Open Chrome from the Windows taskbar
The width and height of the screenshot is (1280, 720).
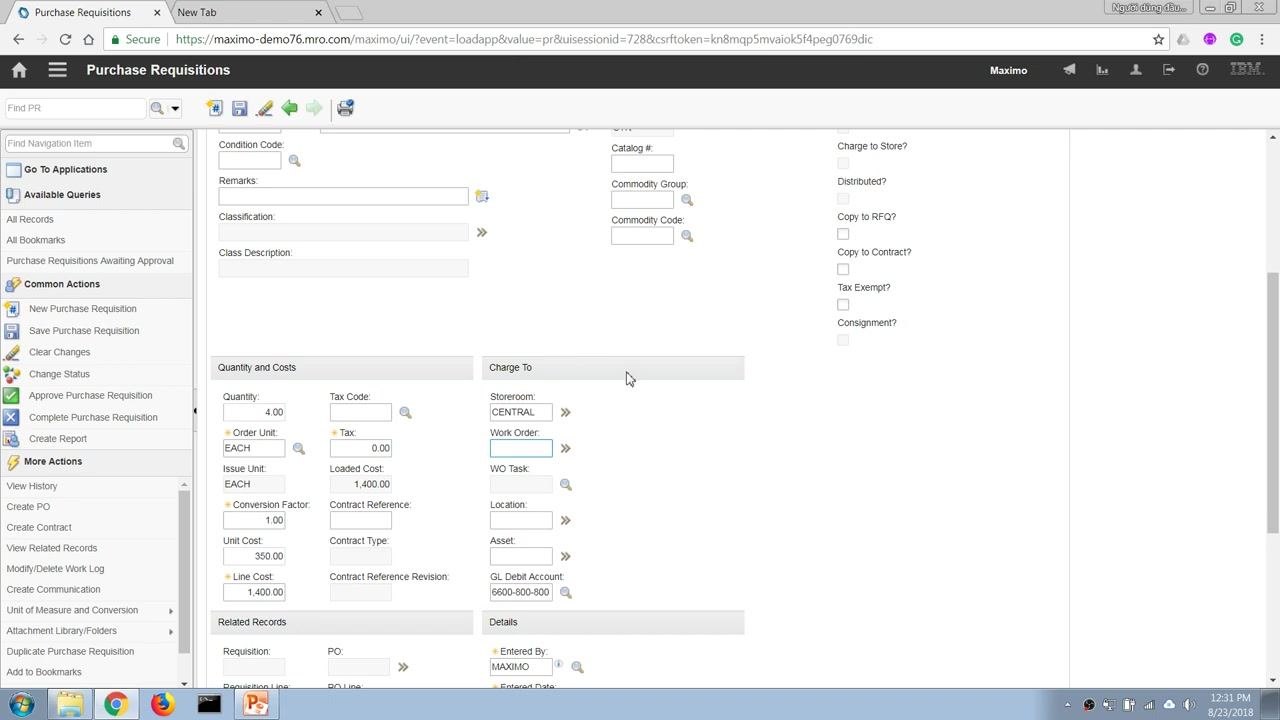pos(115,704)
